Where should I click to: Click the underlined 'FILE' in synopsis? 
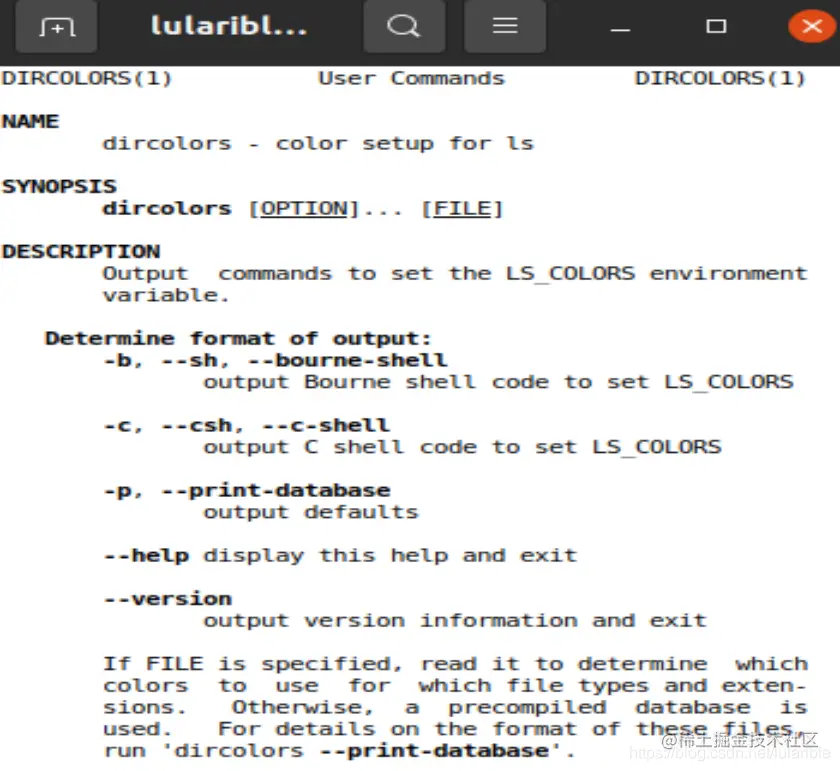click(x=462, y=208)
